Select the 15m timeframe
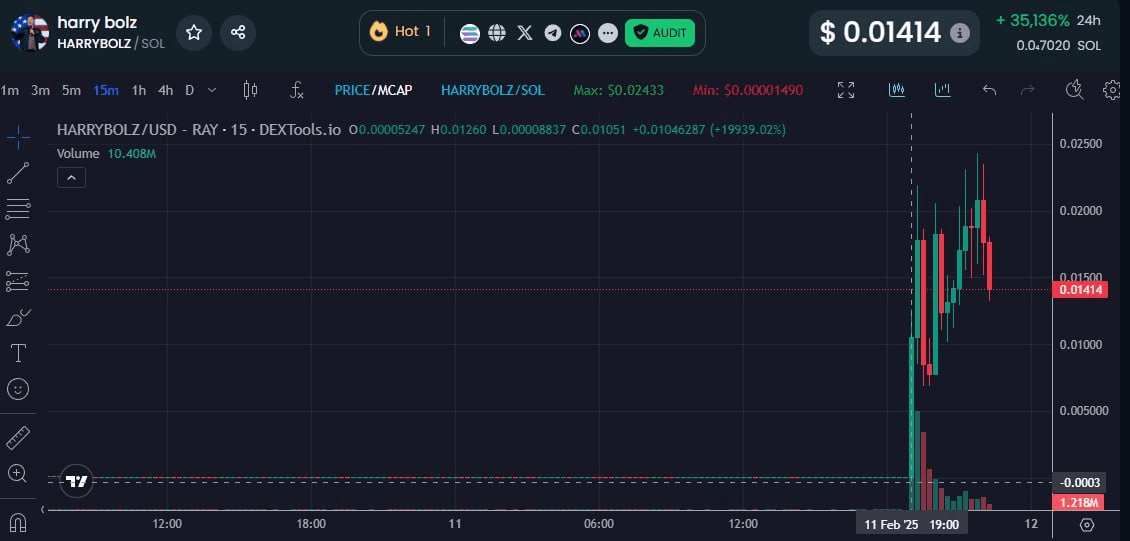This screenshot has width=1130, height=541. click(105, 91)
